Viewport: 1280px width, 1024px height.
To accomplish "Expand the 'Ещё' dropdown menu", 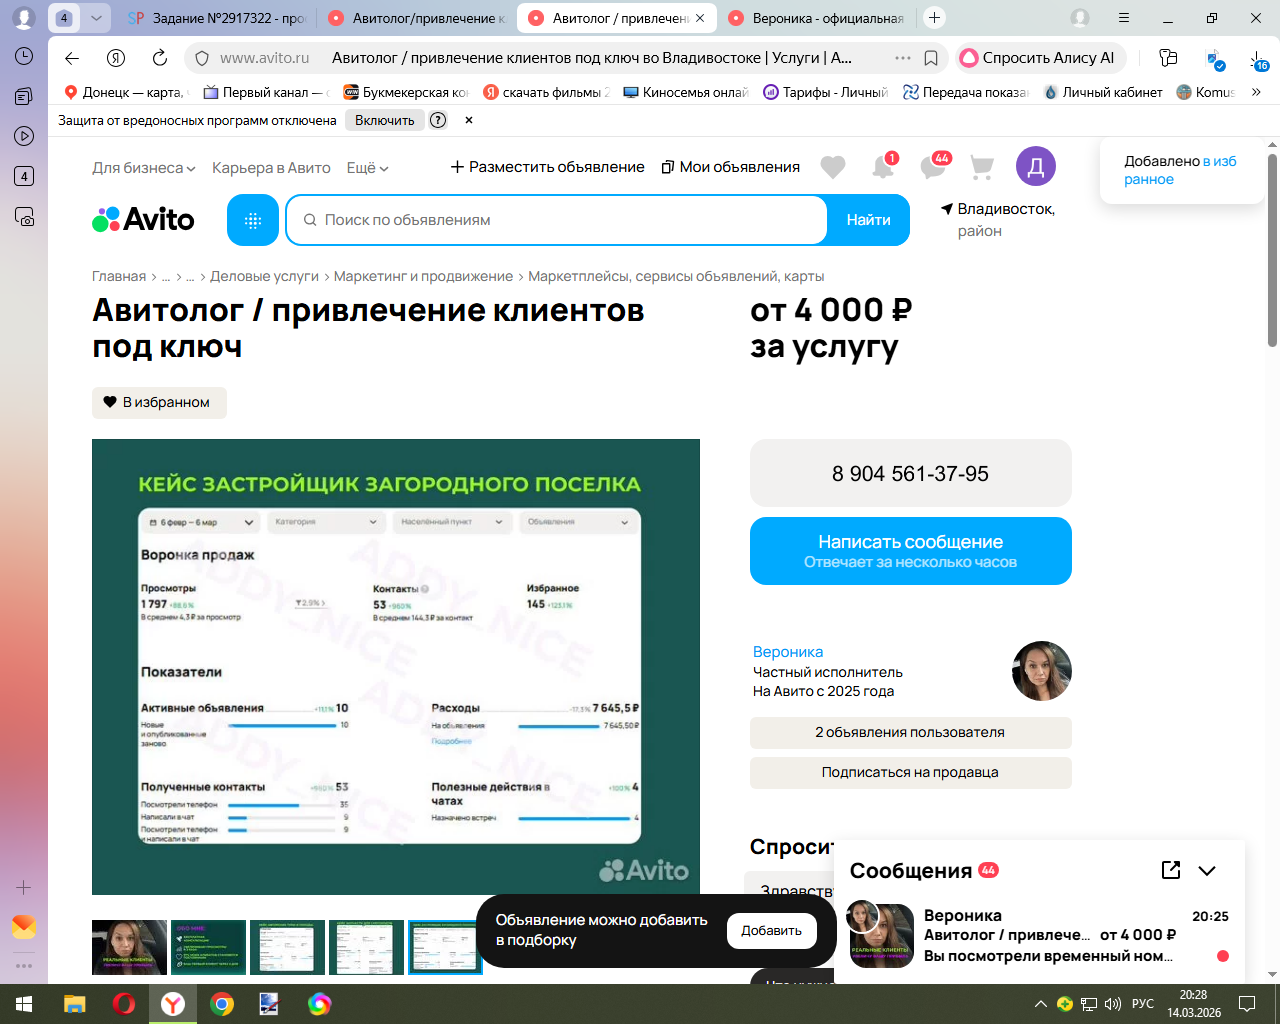I will [368, 168].
